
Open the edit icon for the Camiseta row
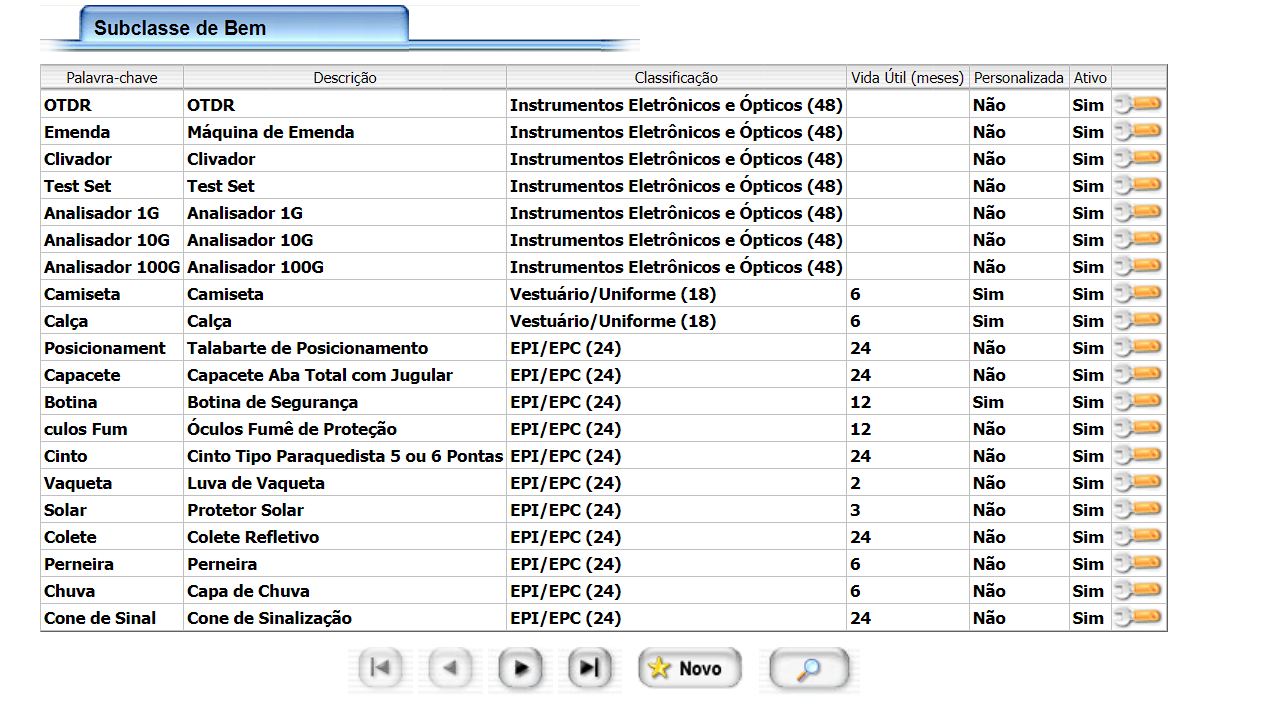click(x=1138, y=293)
